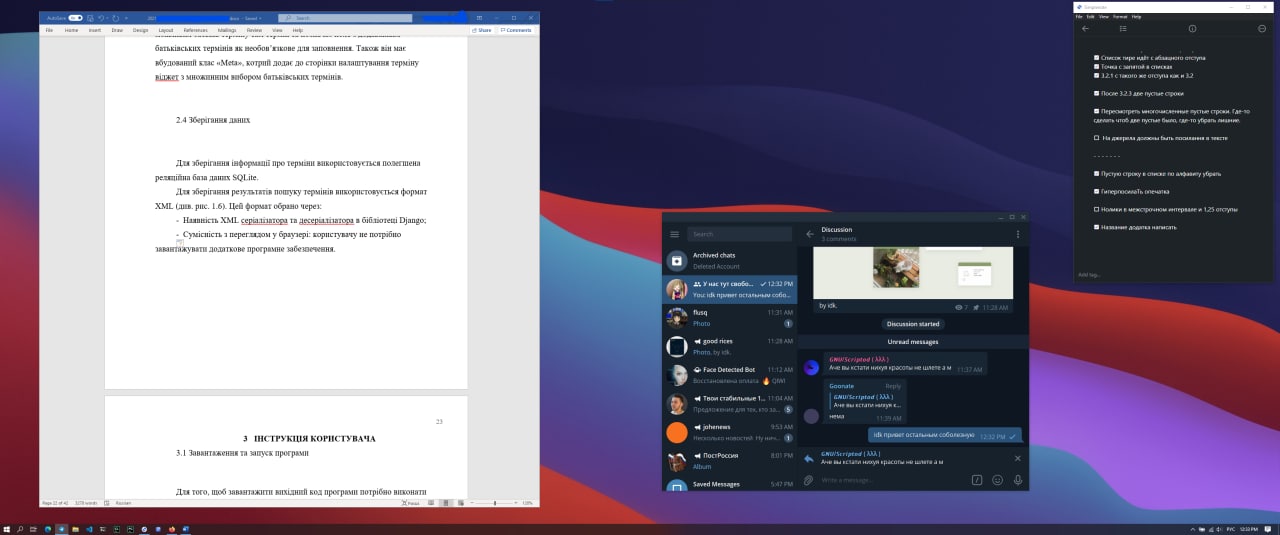Click the 120% zoom level in Word
The width and height of the screenshot is (1280, 535).
click(x=528, y=503)
